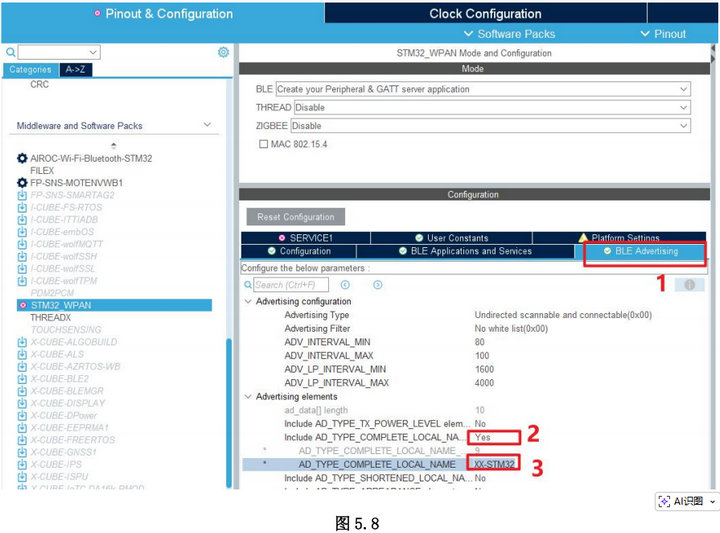
Task: Click gear icon next to AIROC-Wi-Fi-Bluetooth-STM32
Action: click(x=22, y=159)
